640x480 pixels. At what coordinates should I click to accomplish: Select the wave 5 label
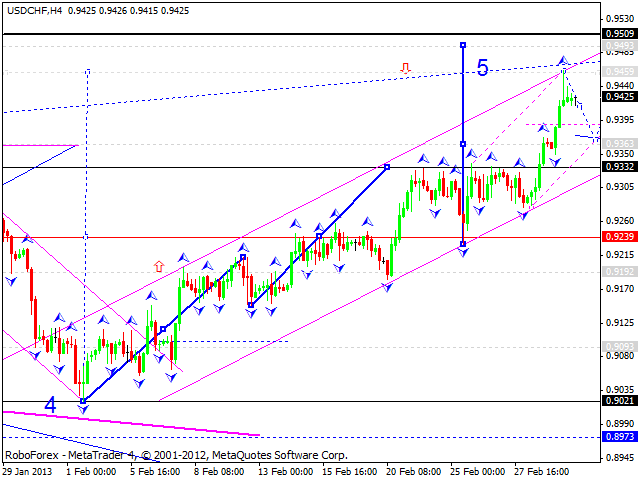click(x=482, y=68)
